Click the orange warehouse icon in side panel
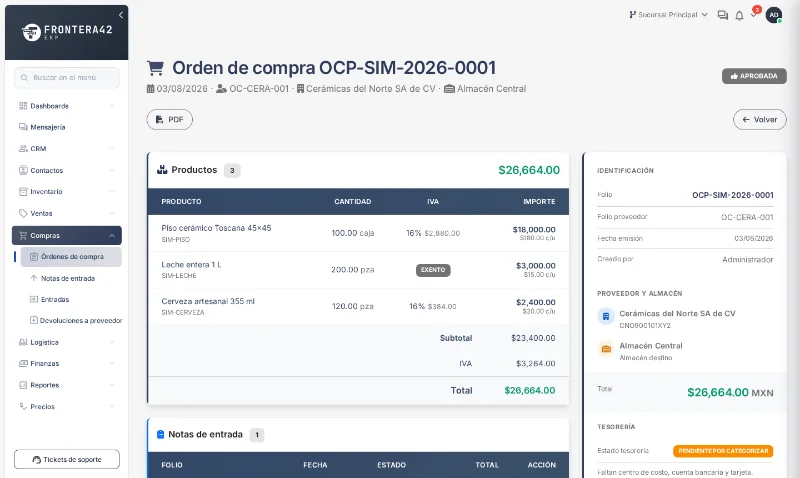Viewport: 800px width, 478px height. (606, 349)
